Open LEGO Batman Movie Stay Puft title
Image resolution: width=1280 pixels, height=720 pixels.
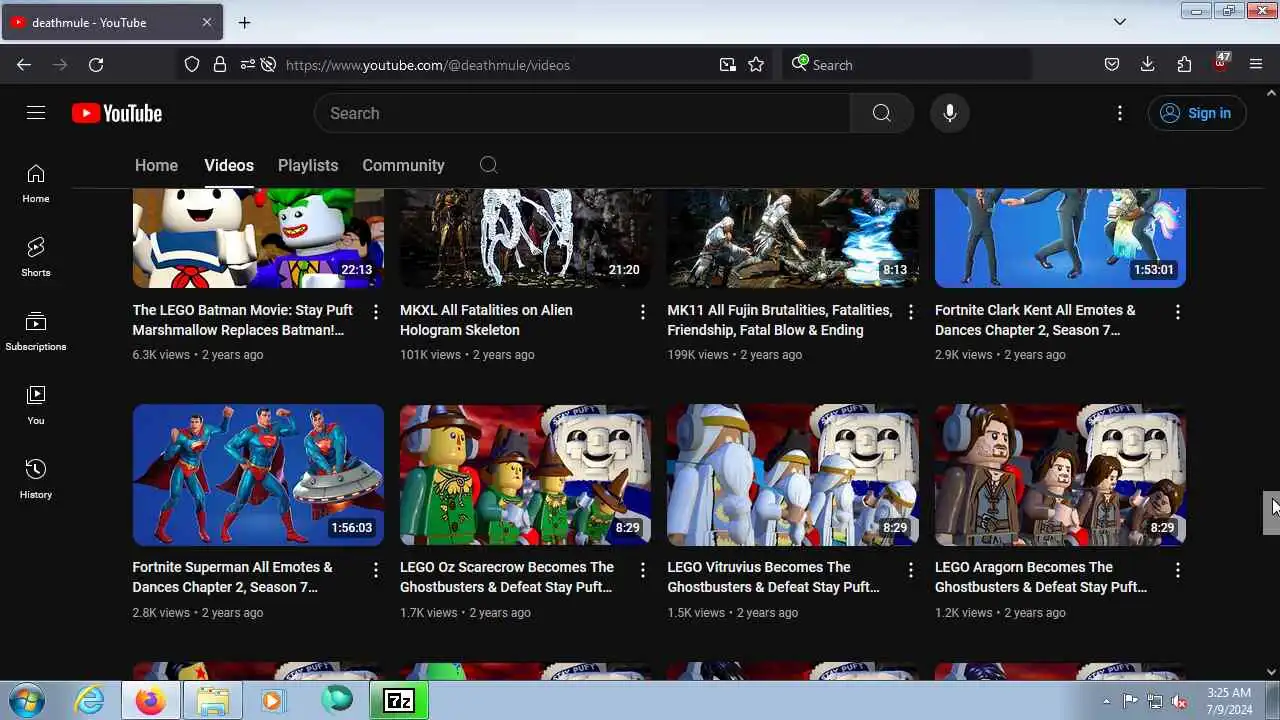(x=242, y=320)
